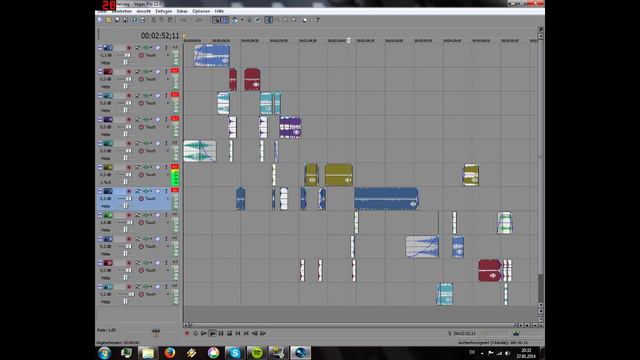Click the Open project folder icon
The width and height of the screenshot is (640, 360).
coord(109,20)
